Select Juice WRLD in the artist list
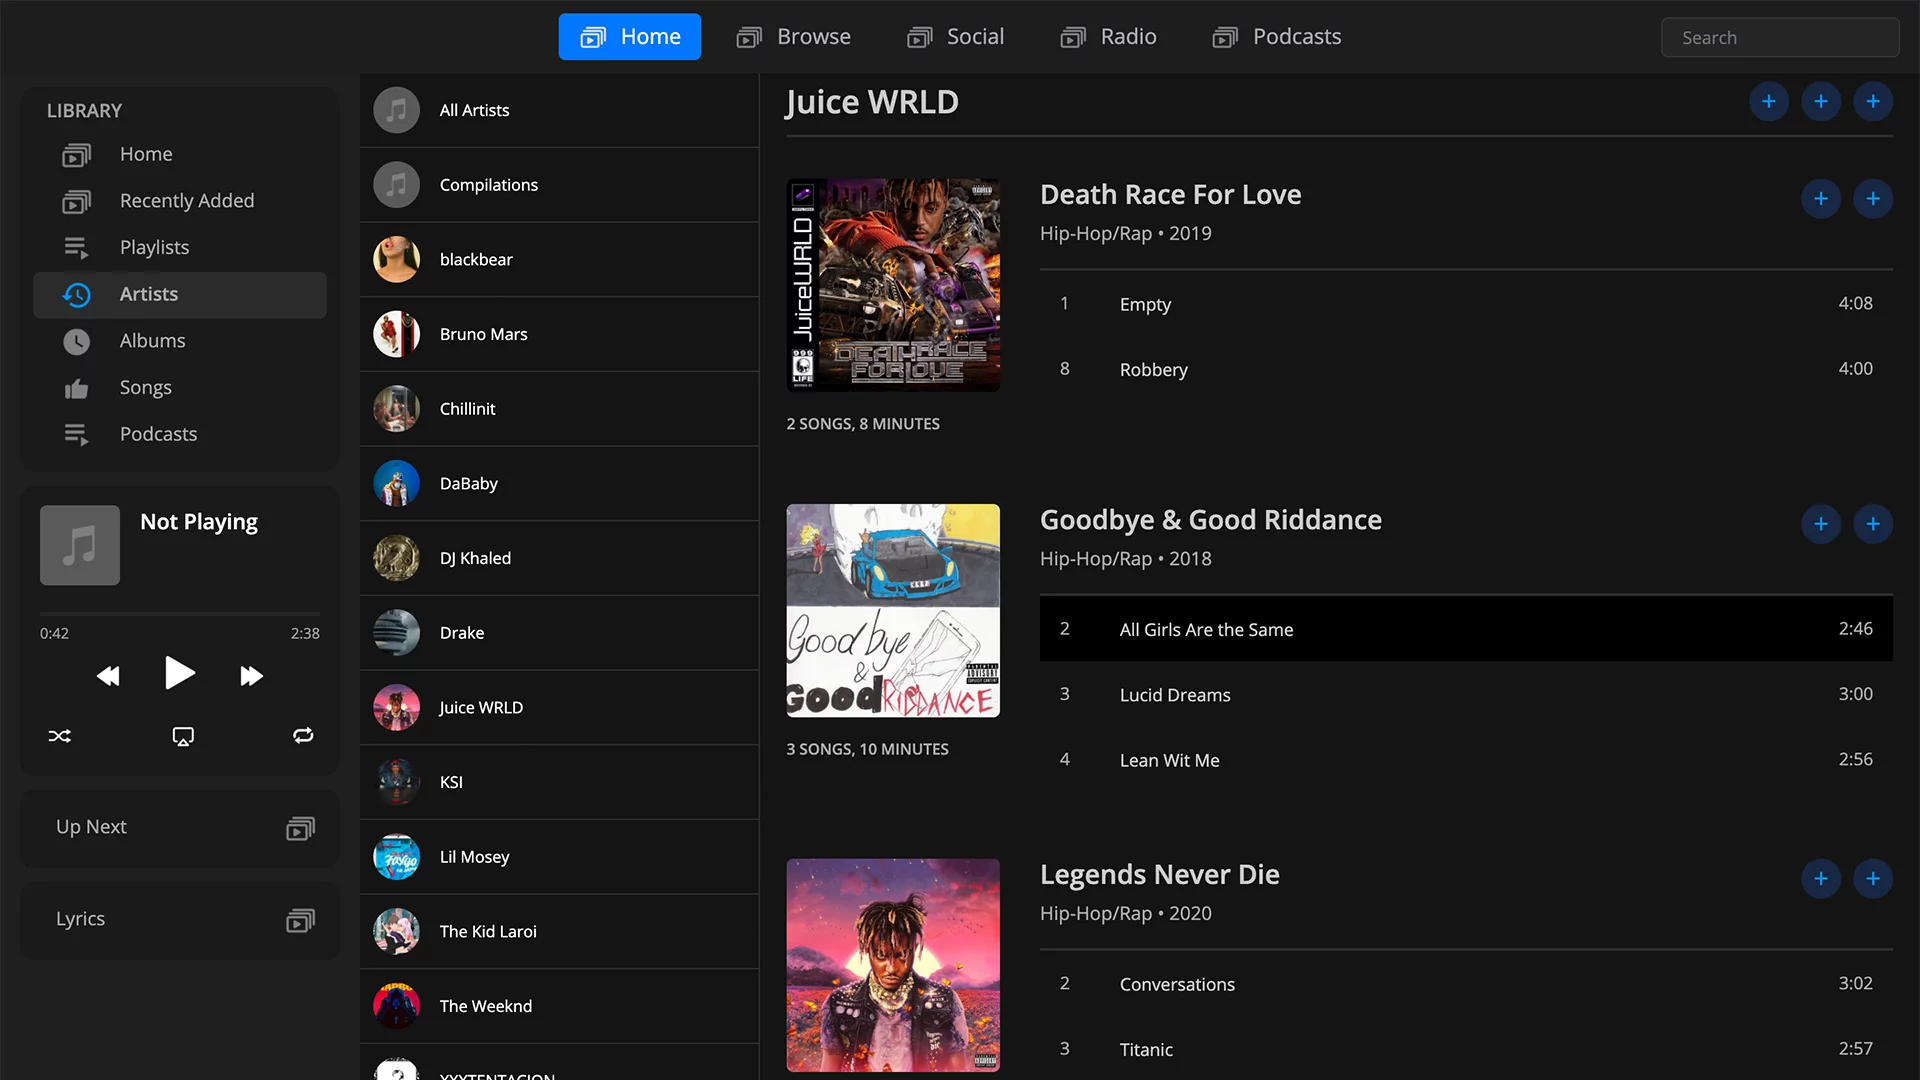The width and height of the screenshot is (1920, 1080). (559, 708)
